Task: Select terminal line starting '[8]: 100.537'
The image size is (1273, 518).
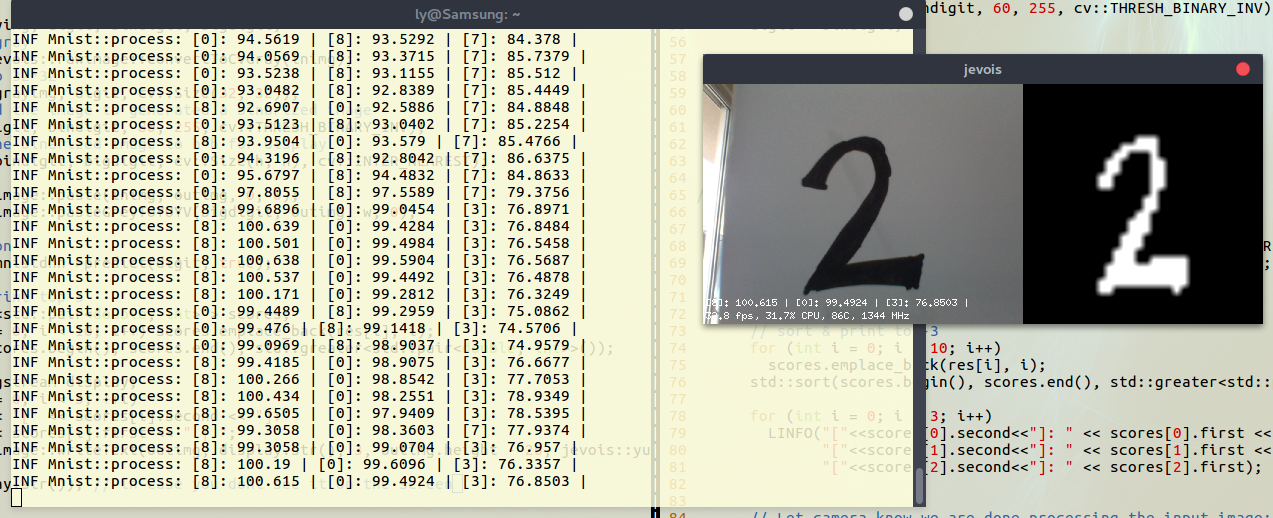Action: [298, 277]
